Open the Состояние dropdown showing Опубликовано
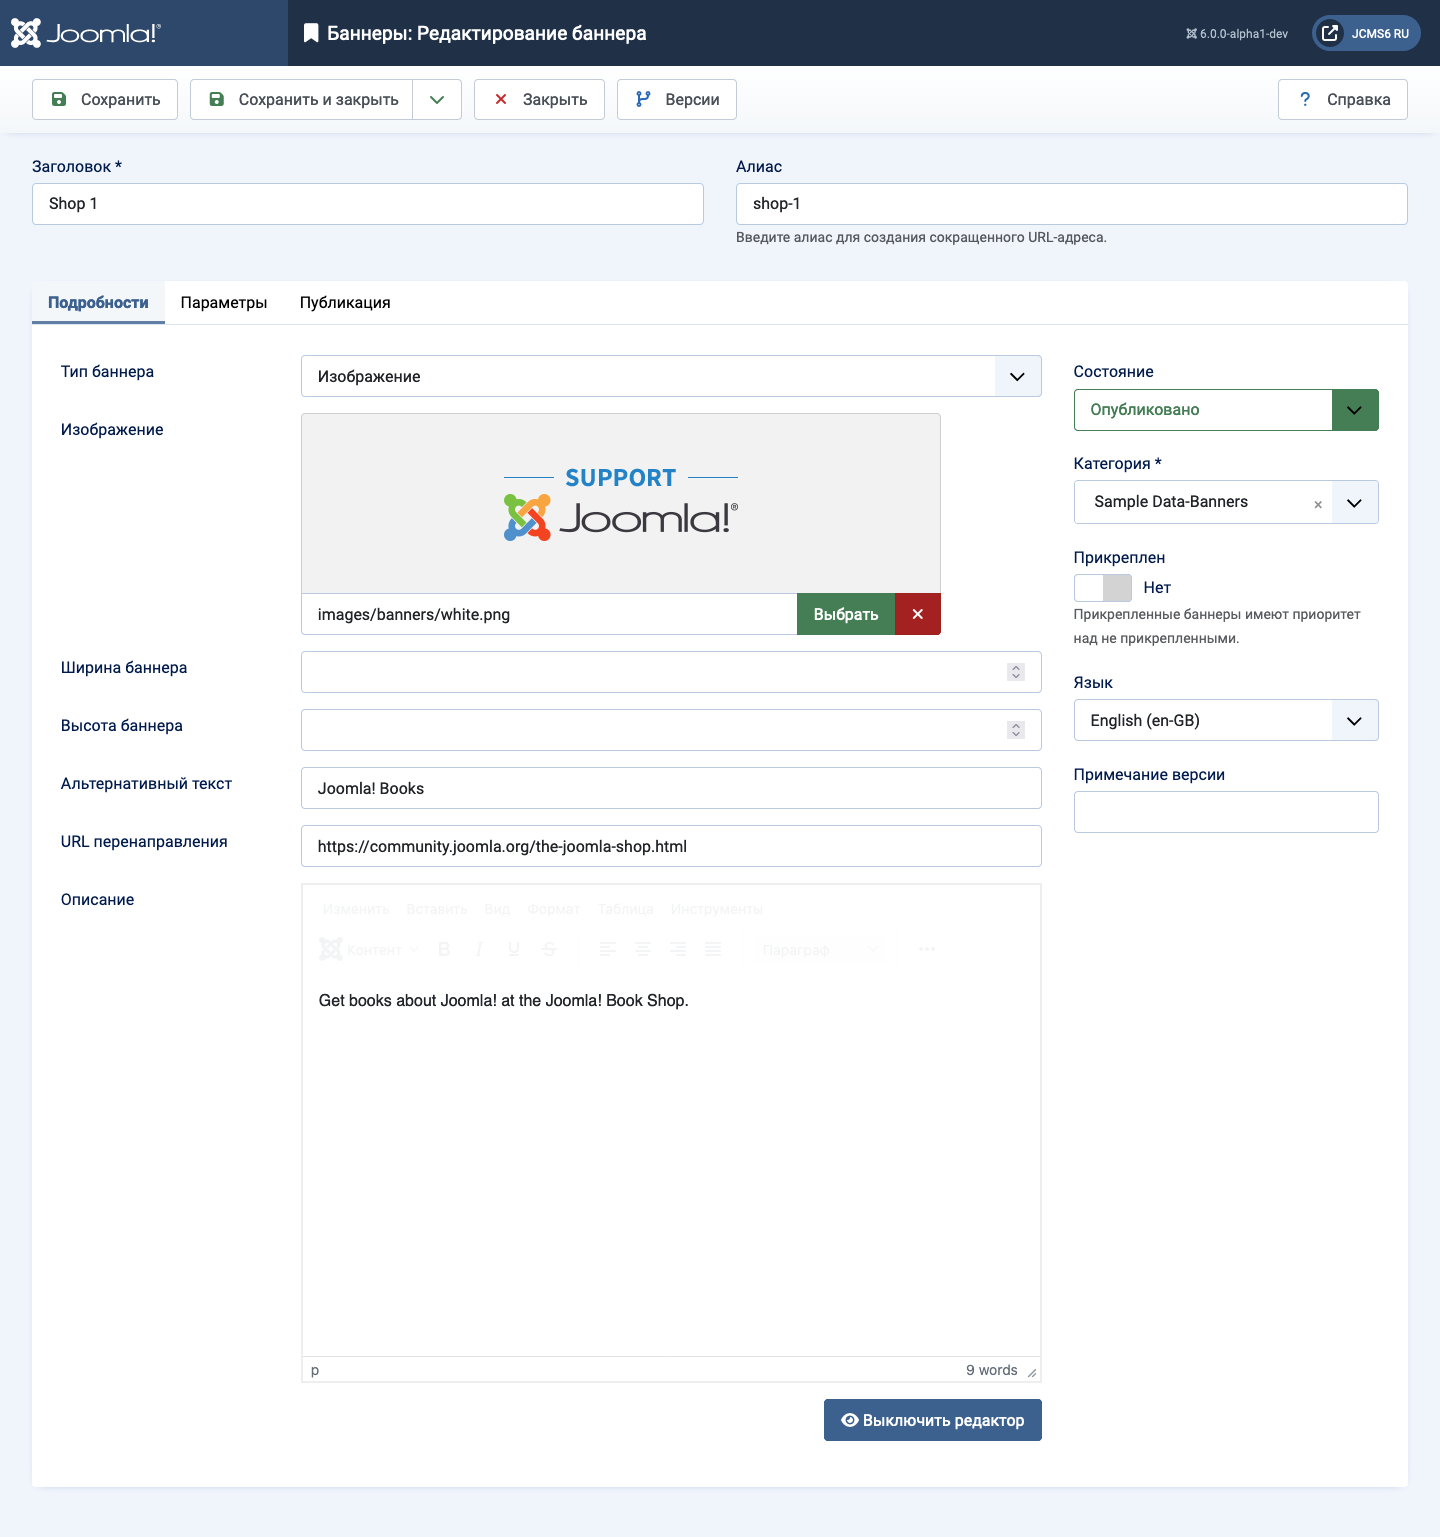 point(1226,410)
